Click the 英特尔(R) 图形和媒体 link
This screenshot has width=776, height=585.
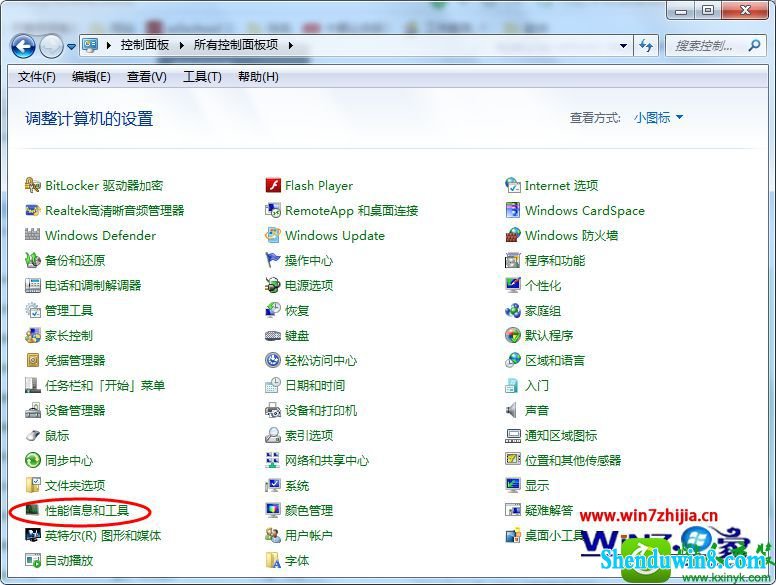coord(103,535)
